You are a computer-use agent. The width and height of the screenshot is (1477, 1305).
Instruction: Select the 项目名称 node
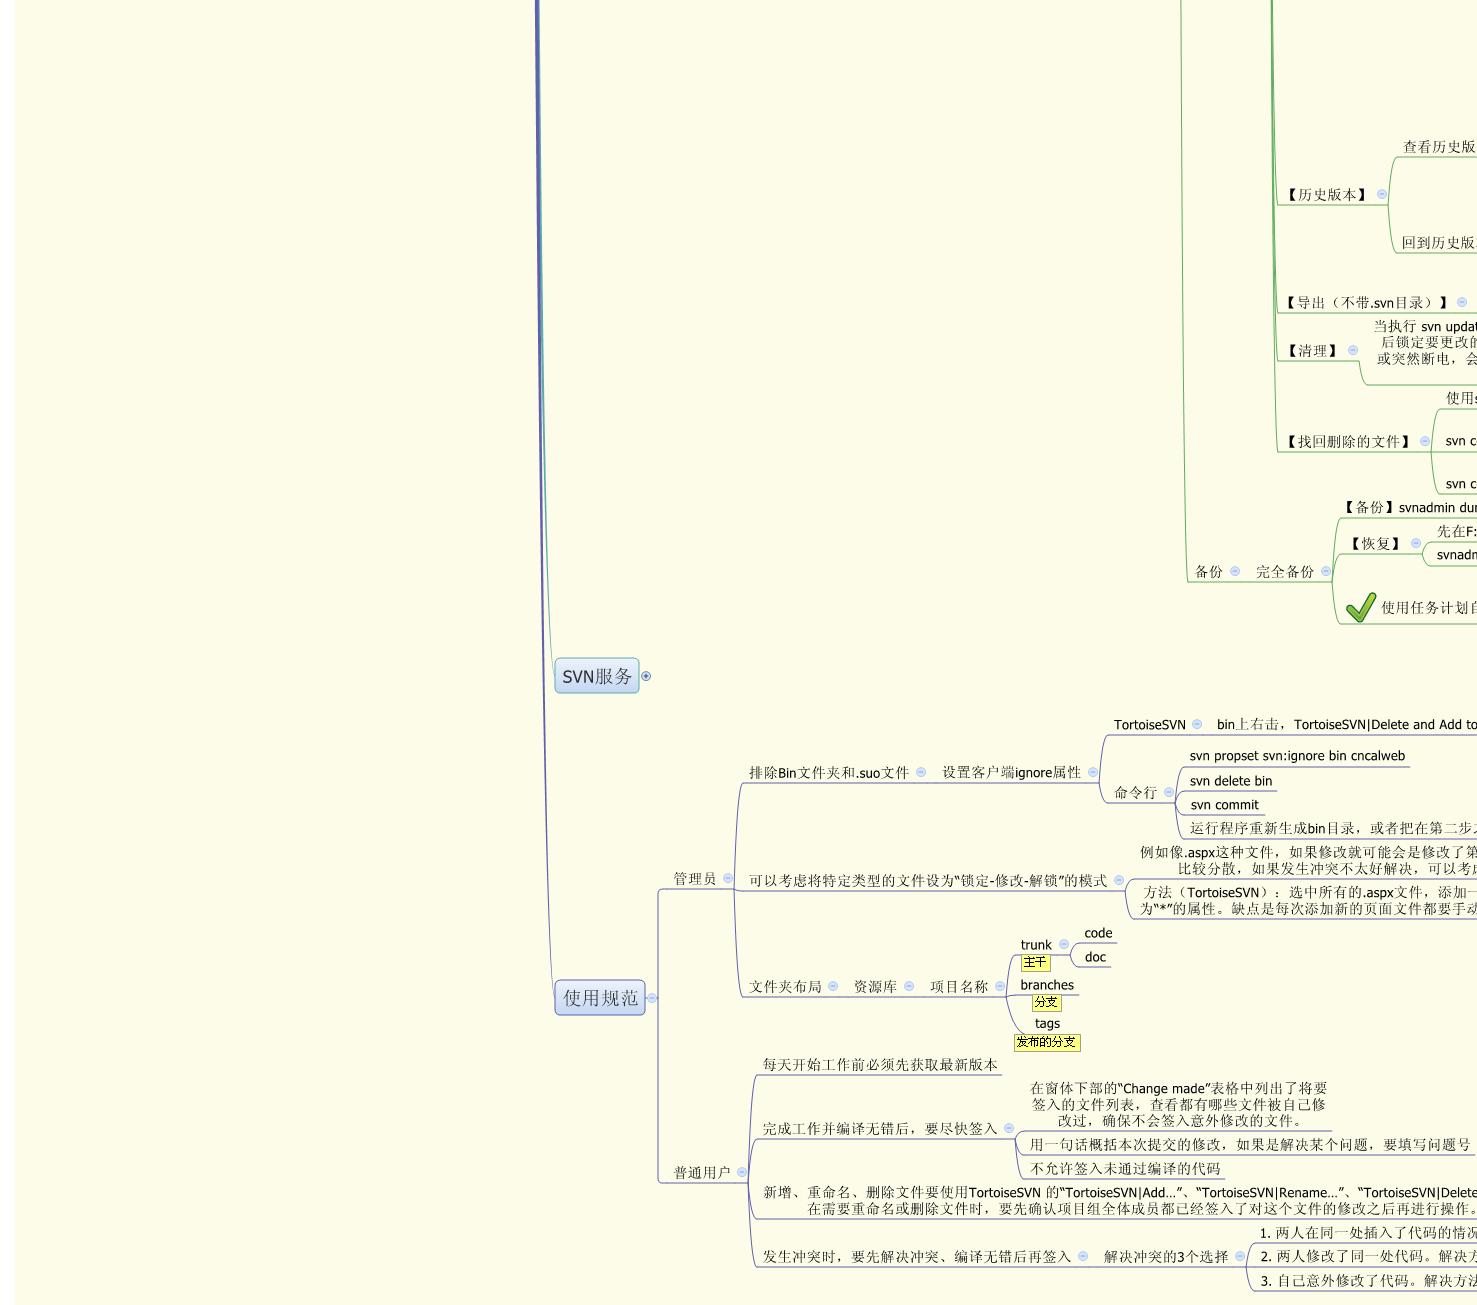(959, 987)
